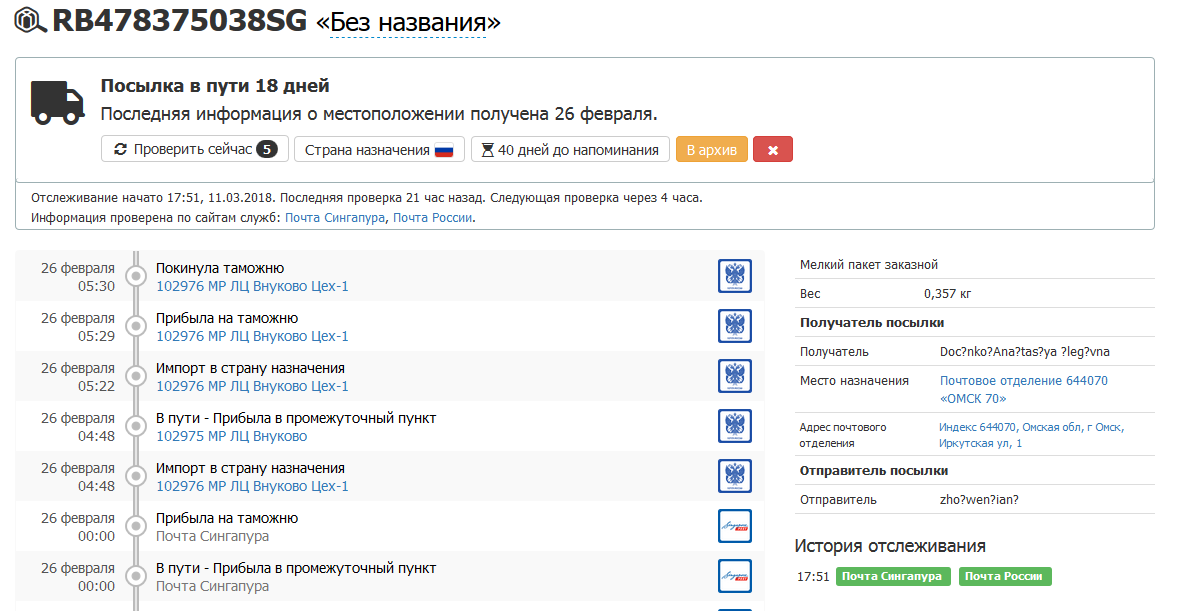This screenshot has height=611, width=1188.
Task: Edit the 'Без названия' parcel title
Action: (x=408, y=22)
